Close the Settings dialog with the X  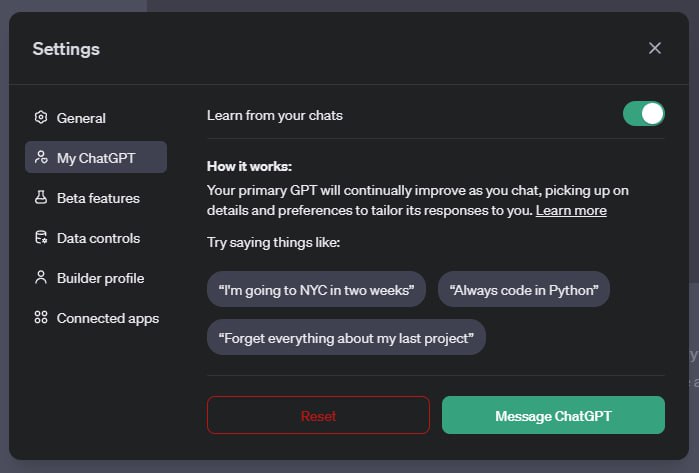pos(655,48)
